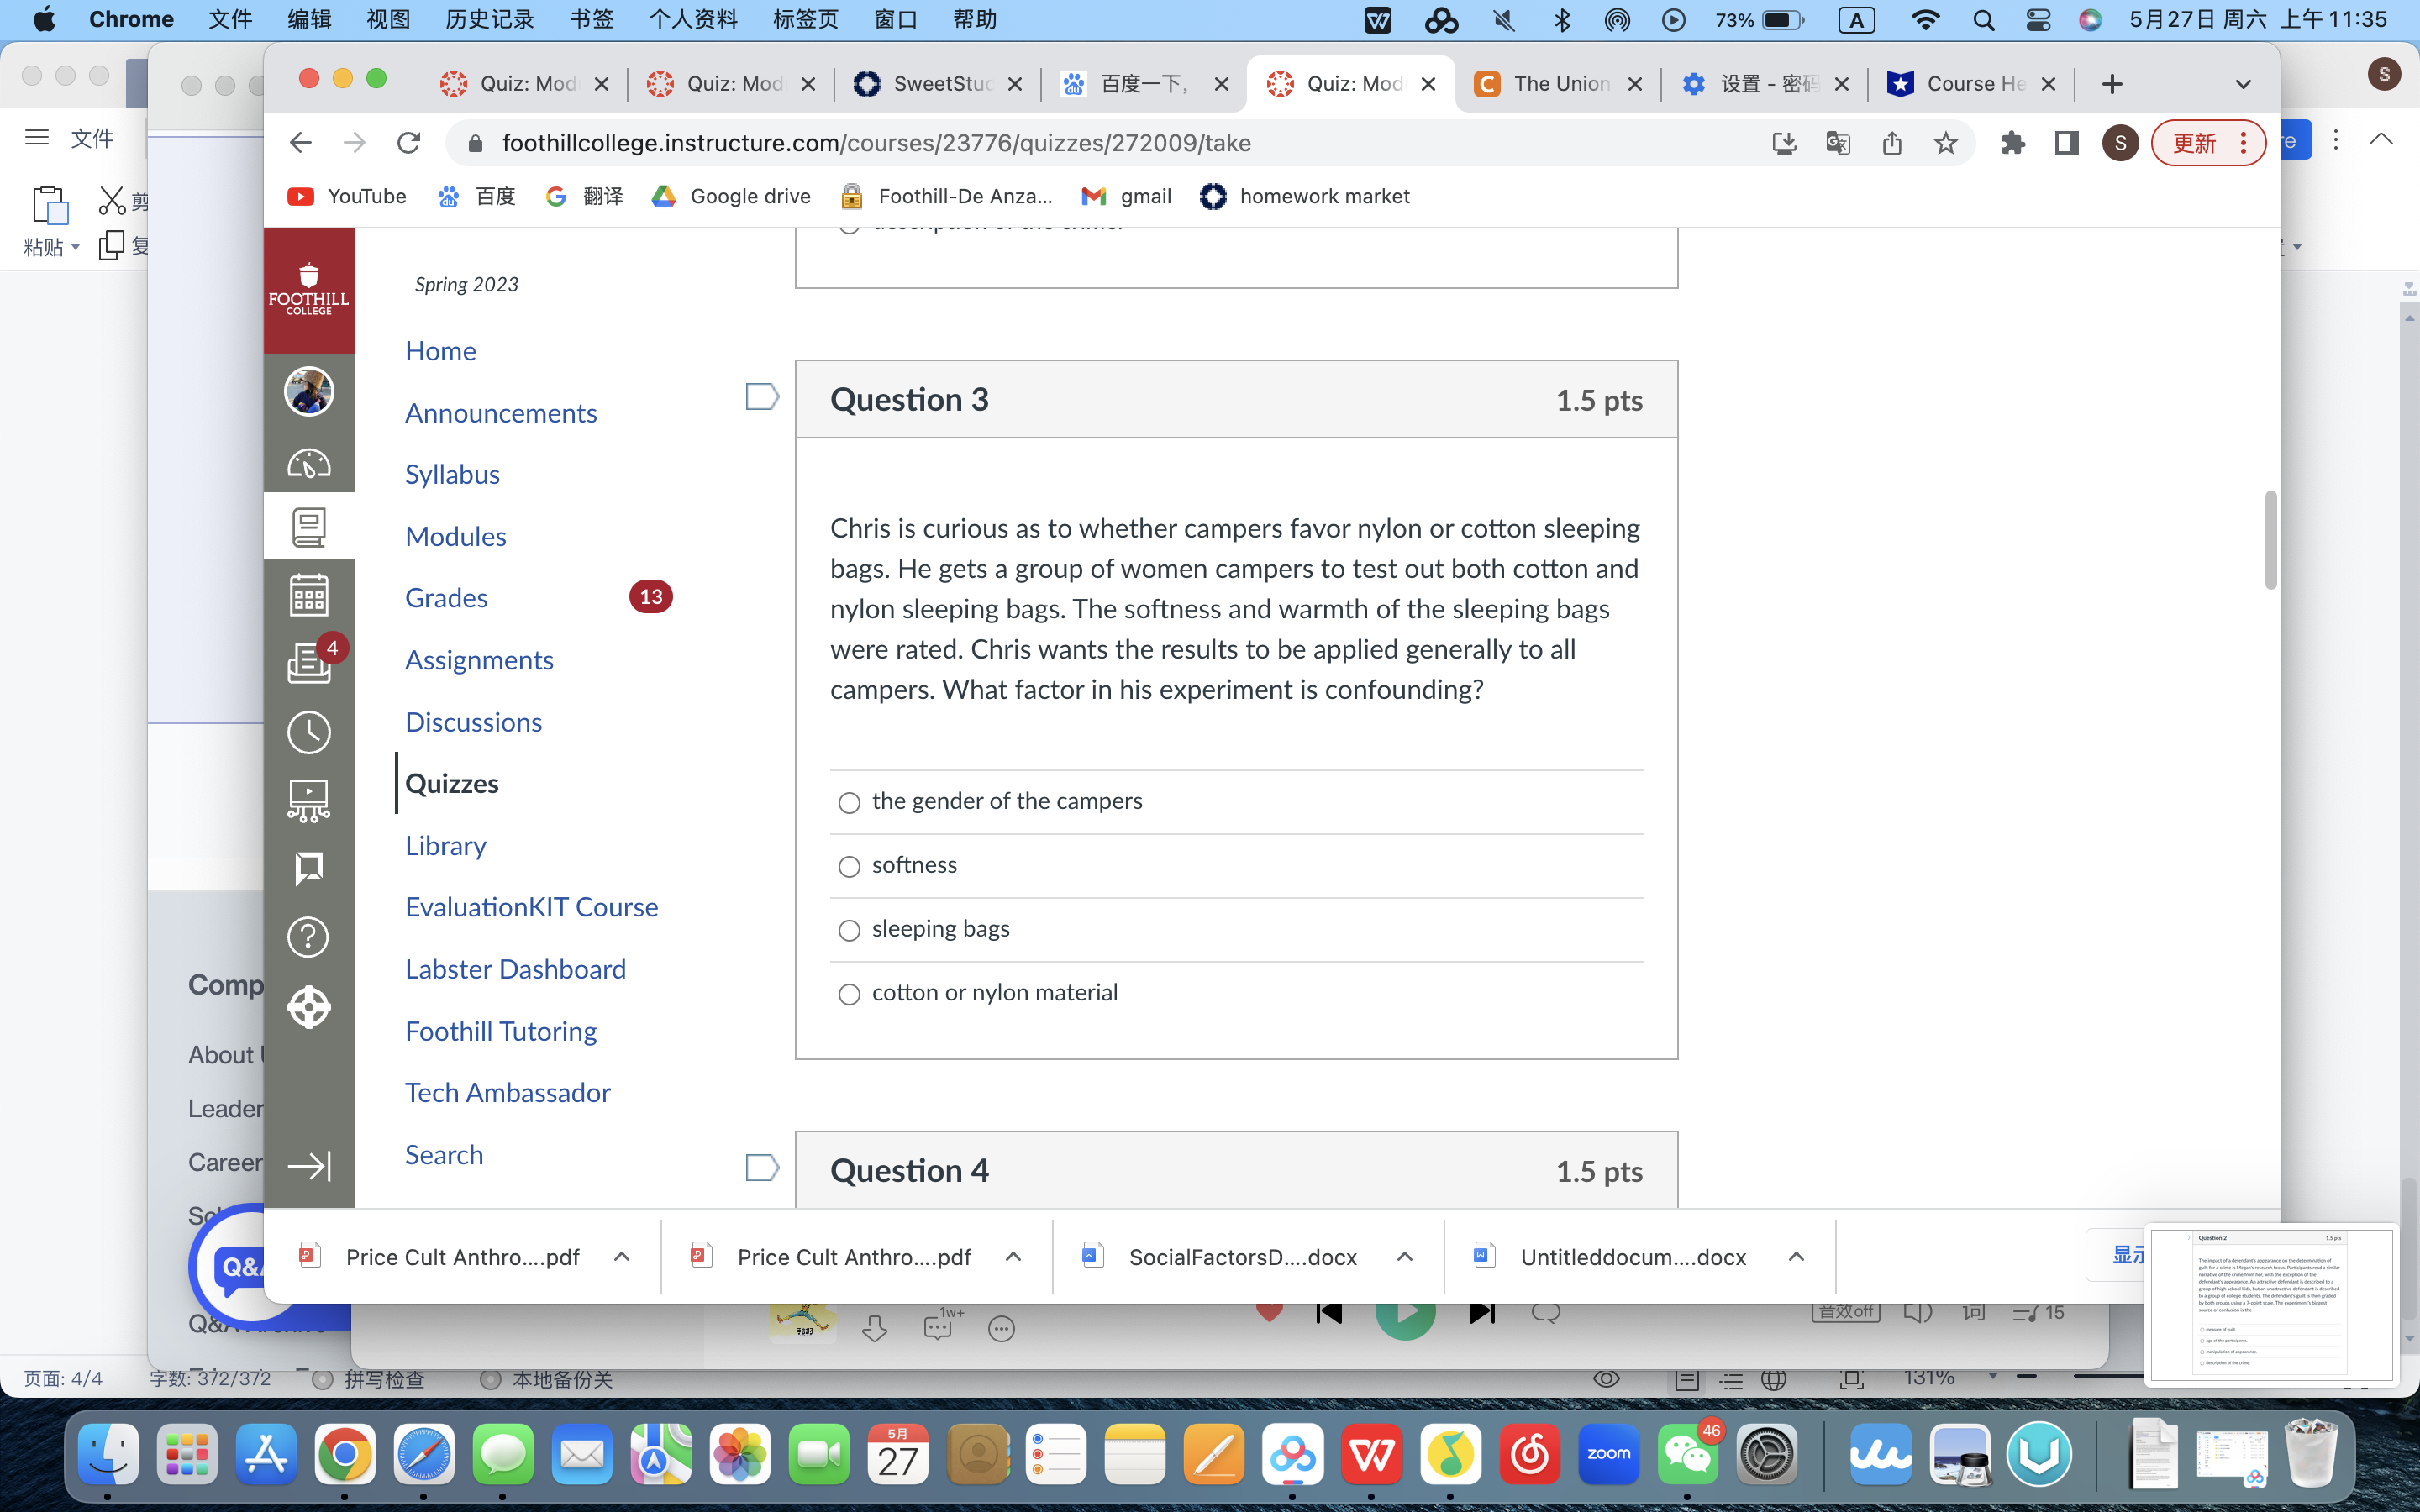Open Chrome update menu button

tap(2208, 143)
